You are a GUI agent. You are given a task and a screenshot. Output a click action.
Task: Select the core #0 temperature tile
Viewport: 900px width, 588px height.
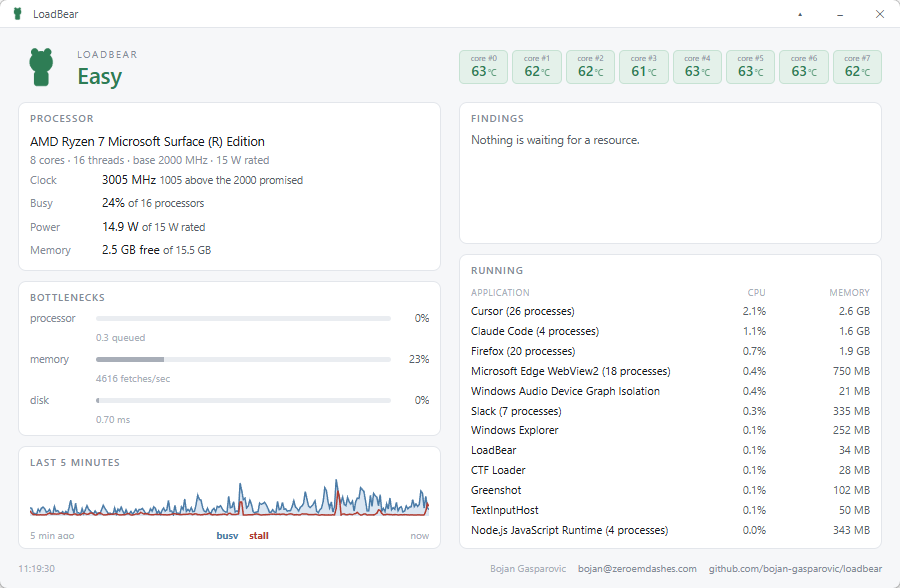click(x=483, y=67)
